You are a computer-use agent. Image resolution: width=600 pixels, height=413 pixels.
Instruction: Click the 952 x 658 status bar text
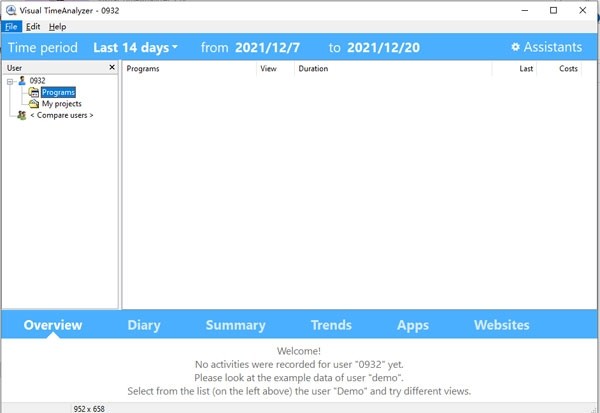pos(89,409)
